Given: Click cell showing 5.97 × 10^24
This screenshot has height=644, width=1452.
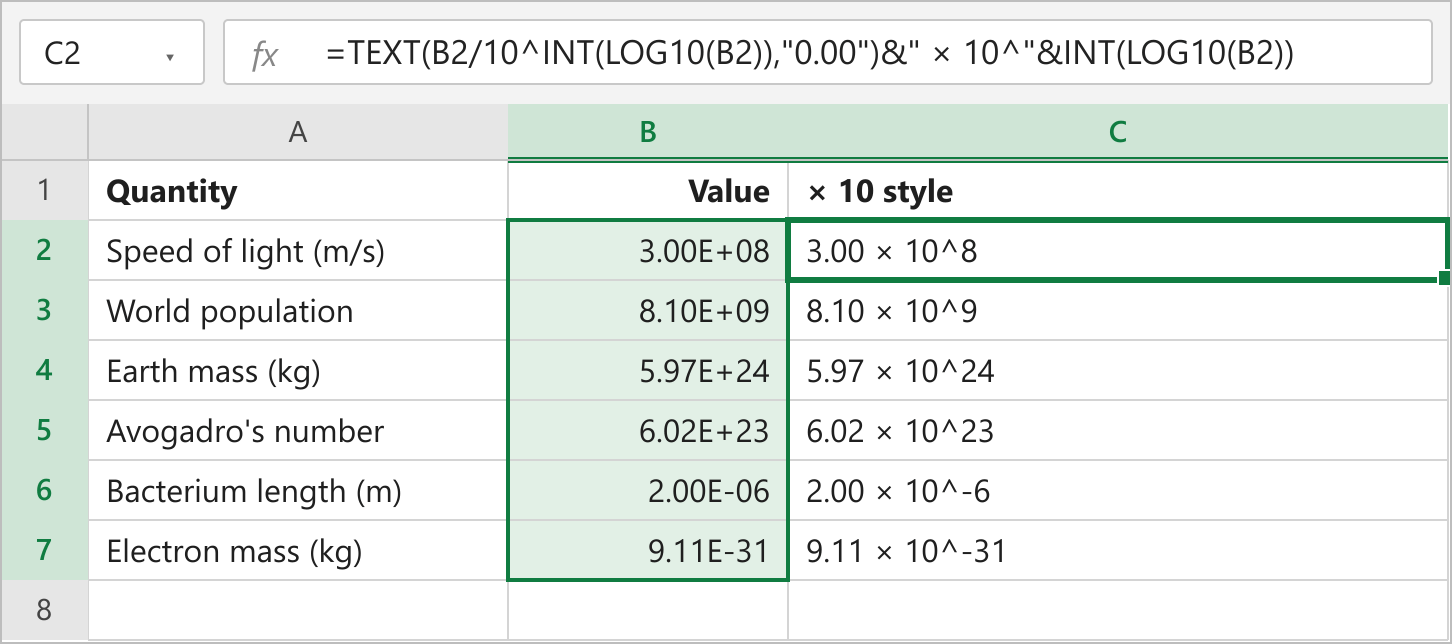Looking at the screenshot, I should pyautogui.click(x=1118, y=370).
